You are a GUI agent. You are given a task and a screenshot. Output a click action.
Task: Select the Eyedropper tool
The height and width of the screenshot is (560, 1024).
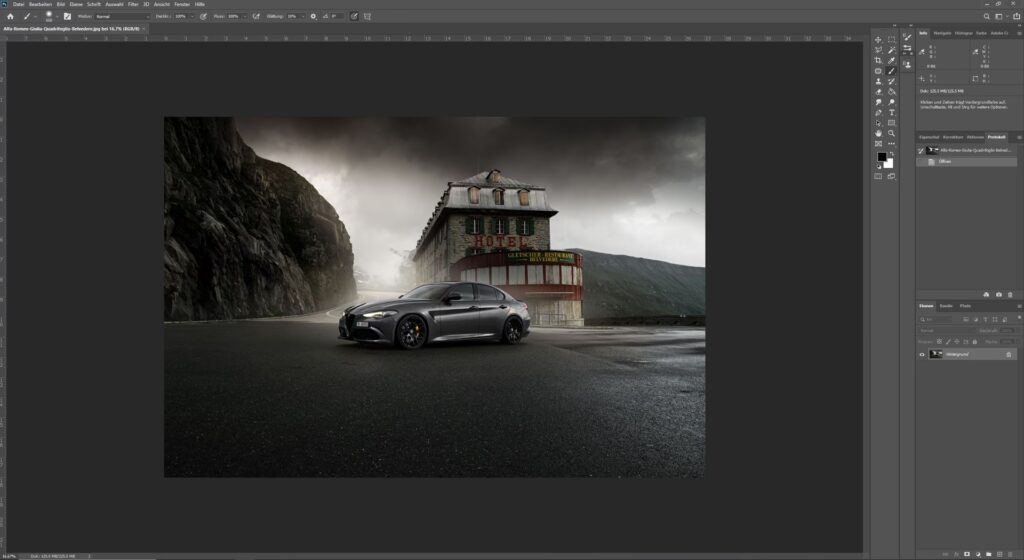891,60
